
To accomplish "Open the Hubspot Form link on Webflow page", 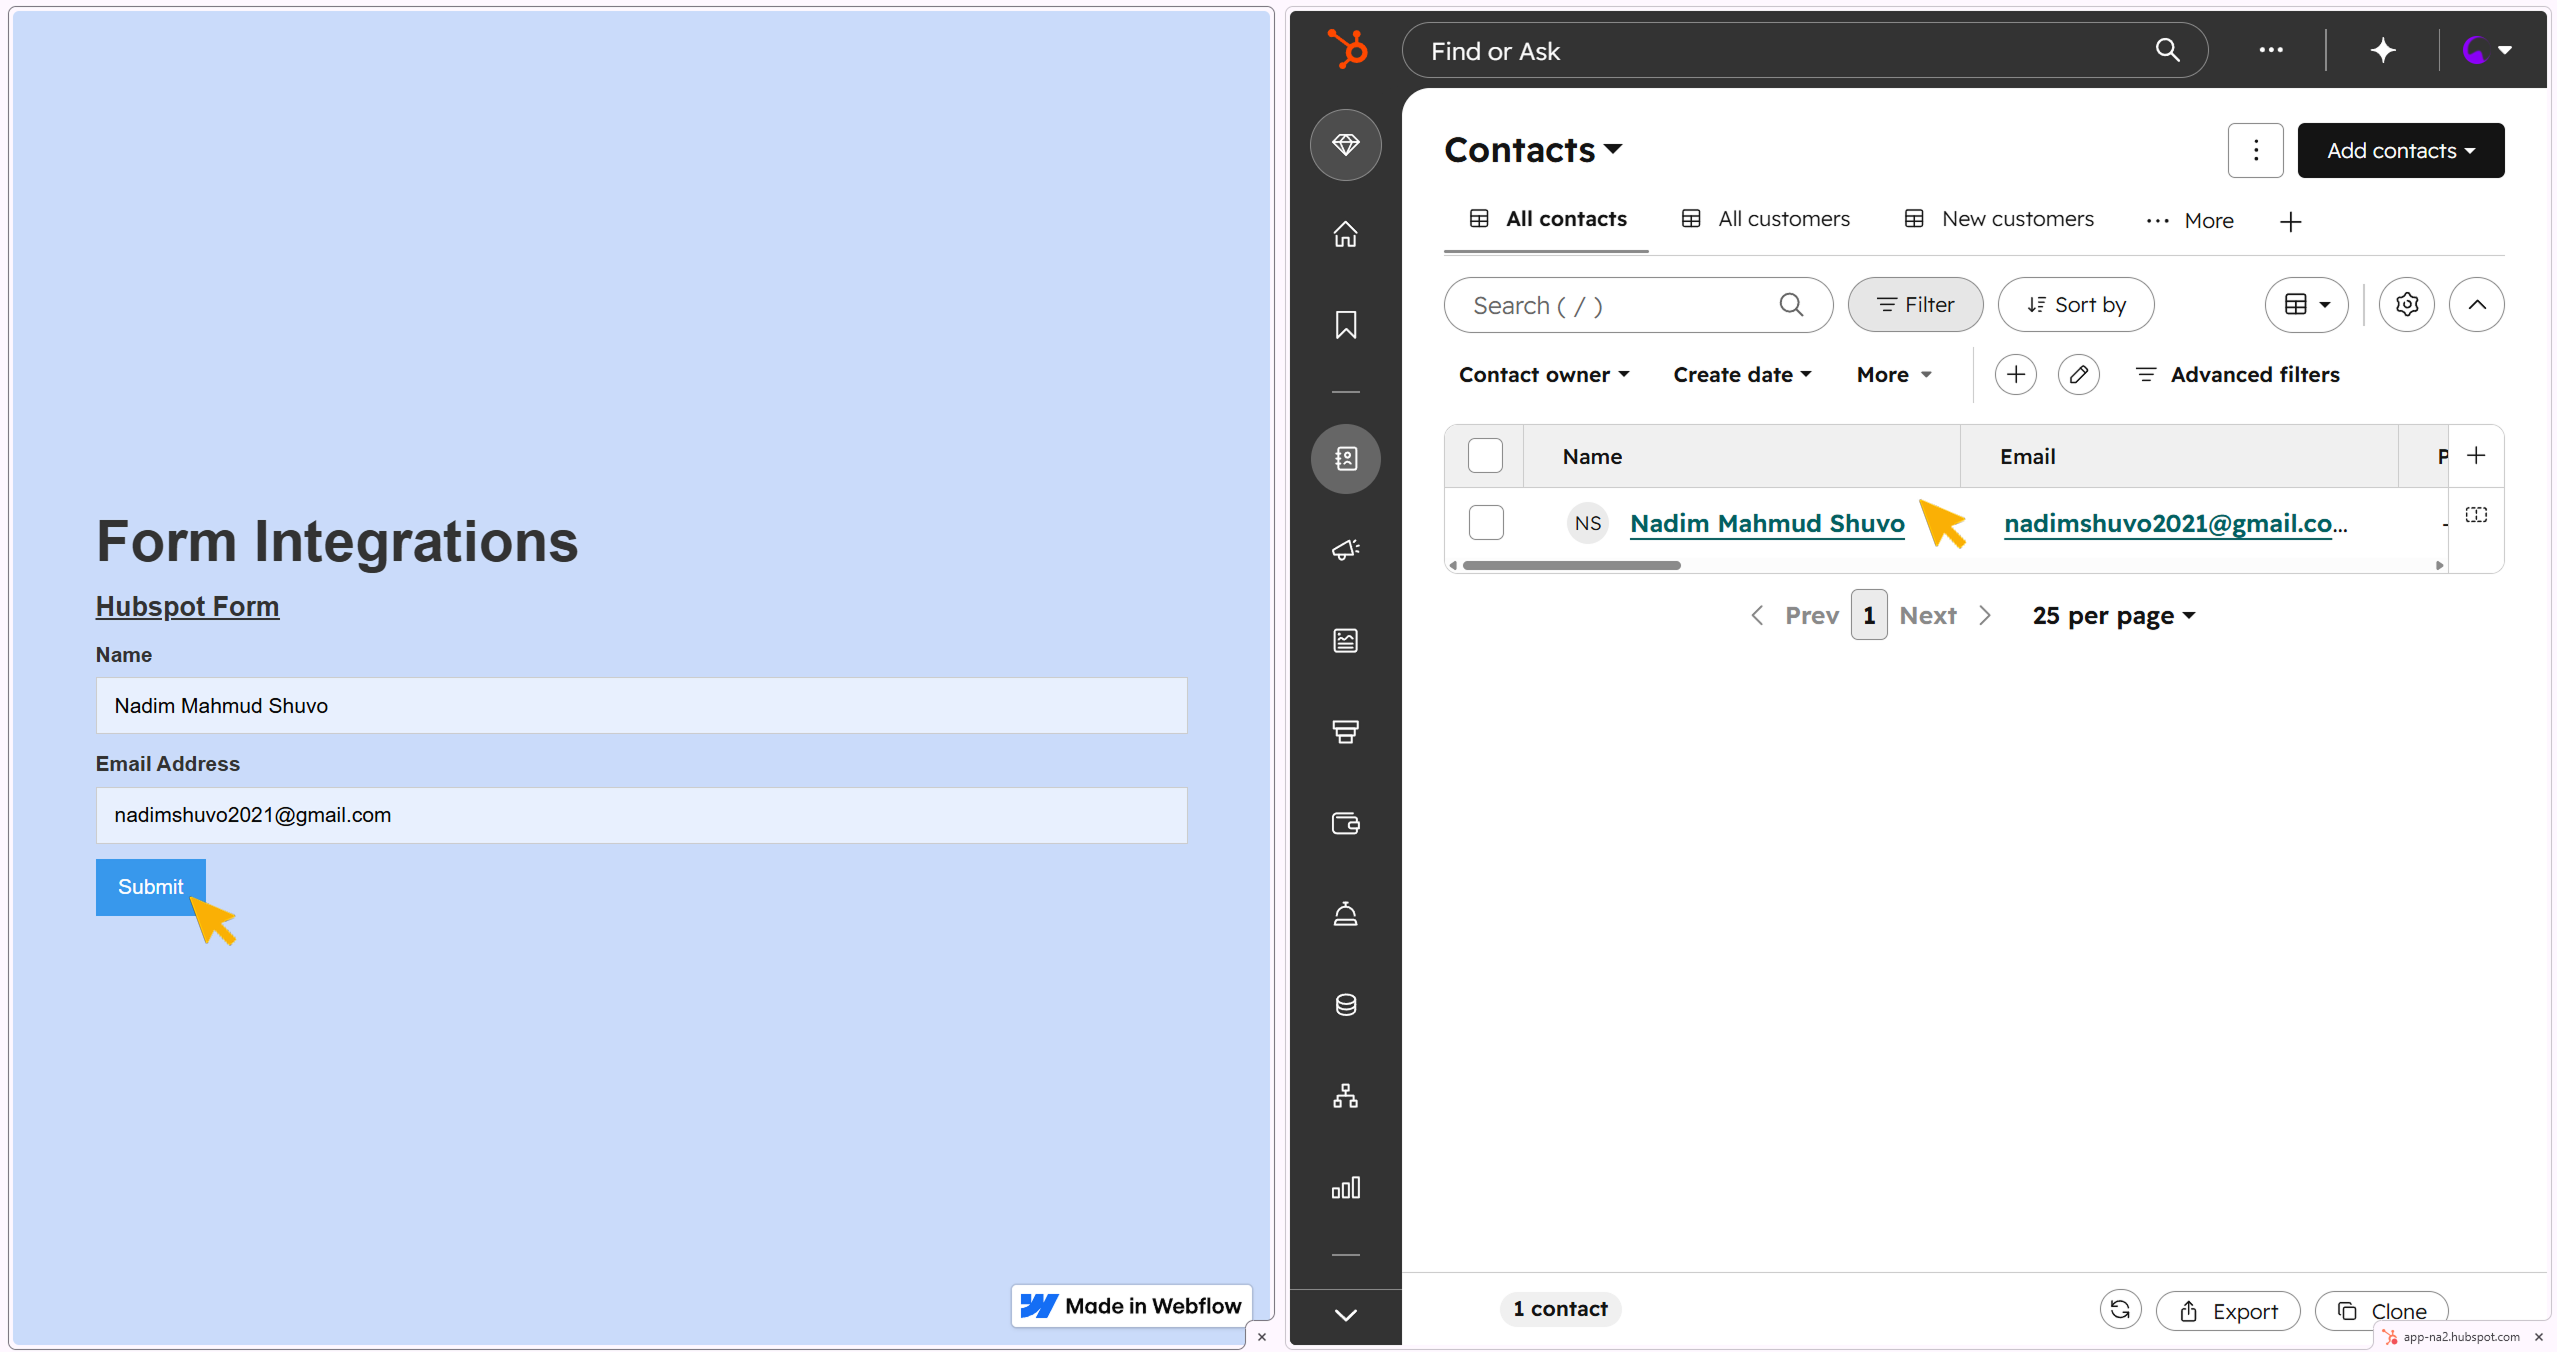I will tap(187, 607).
